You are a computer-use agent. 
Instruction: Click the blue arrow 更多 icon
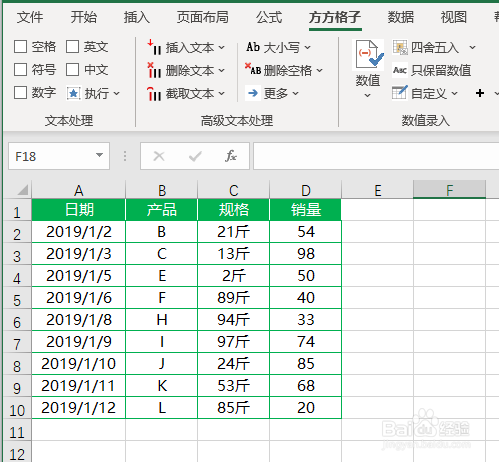coord(253,93)
